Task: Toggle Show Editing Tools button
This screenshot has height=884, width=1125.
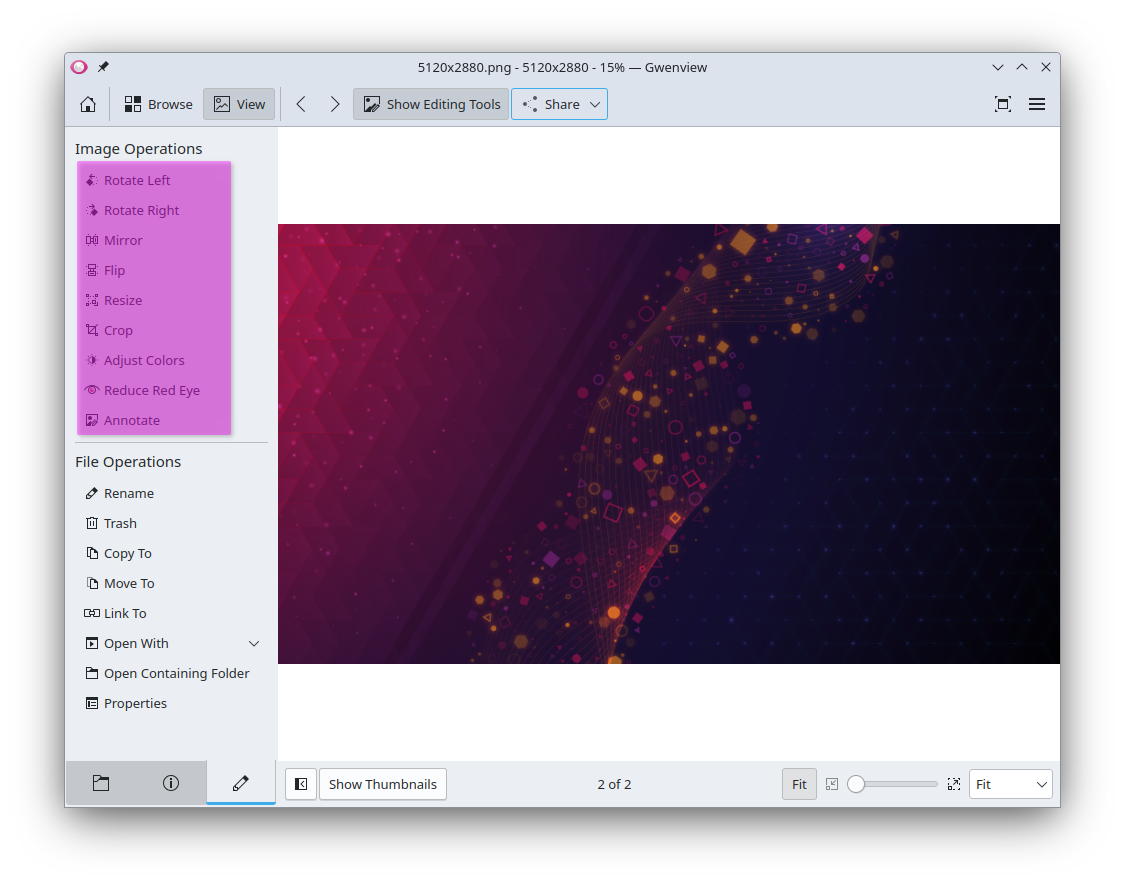Action: click(431, 104)
